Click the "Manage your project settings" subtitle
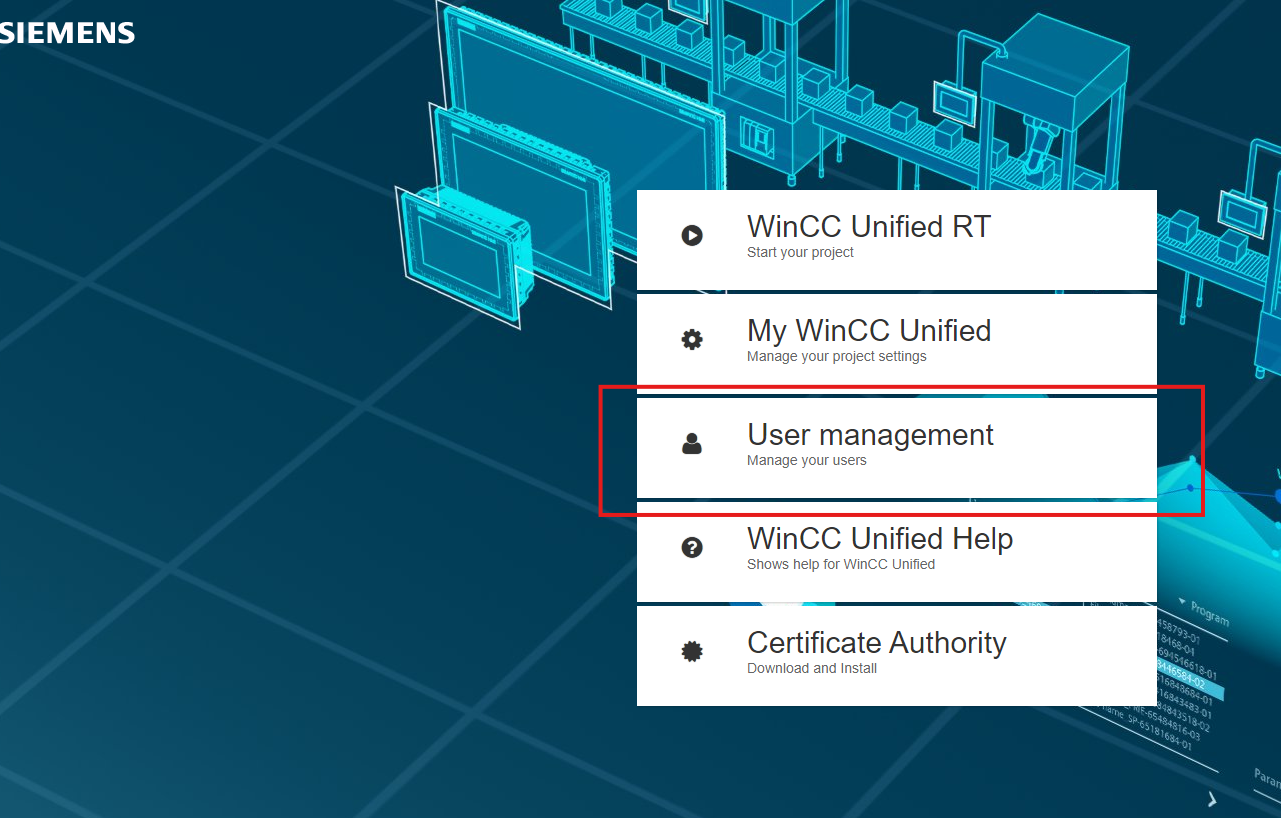The image size is (1281, 818). pyautogui.click(x=837, y=357)
